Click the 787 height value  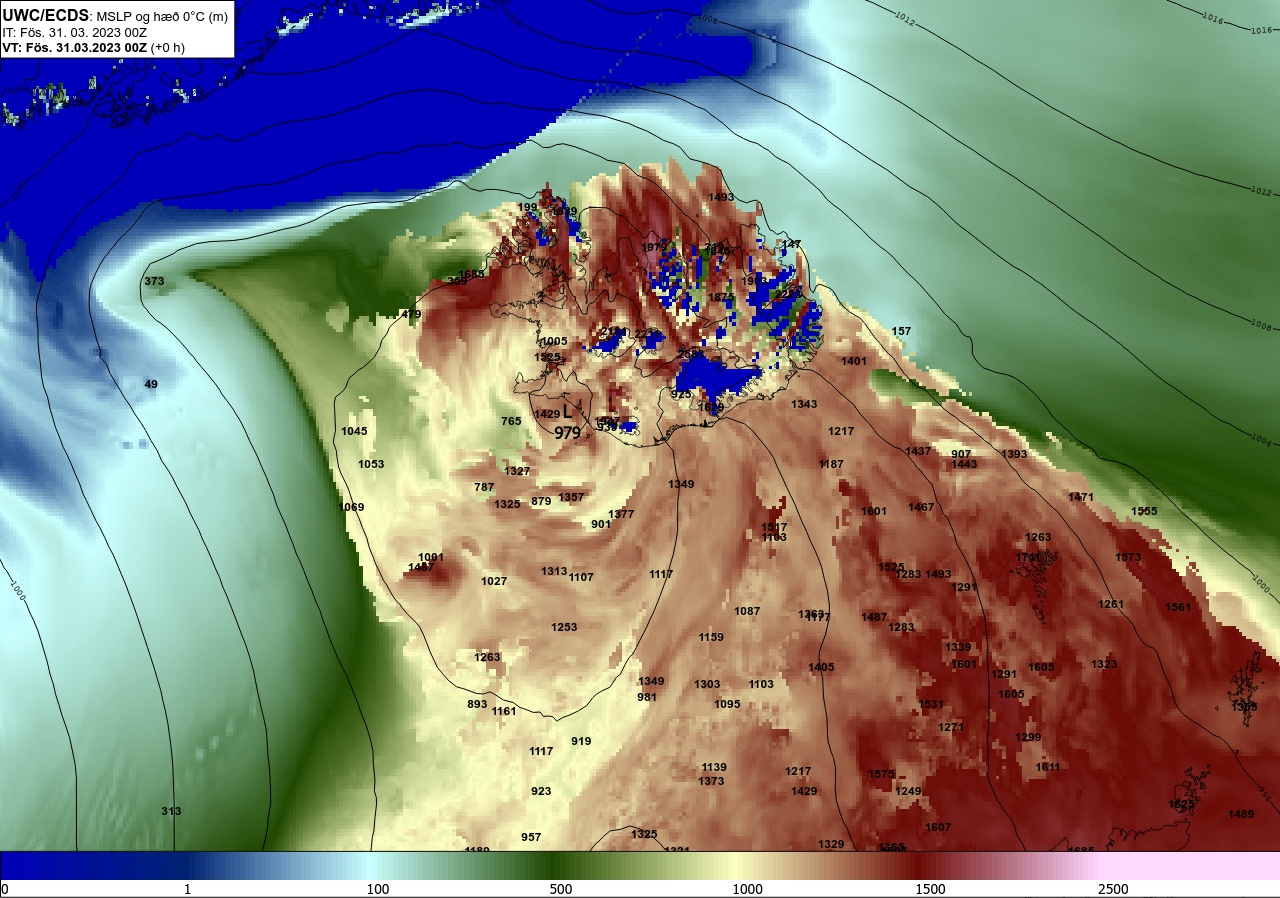(484, 487)
